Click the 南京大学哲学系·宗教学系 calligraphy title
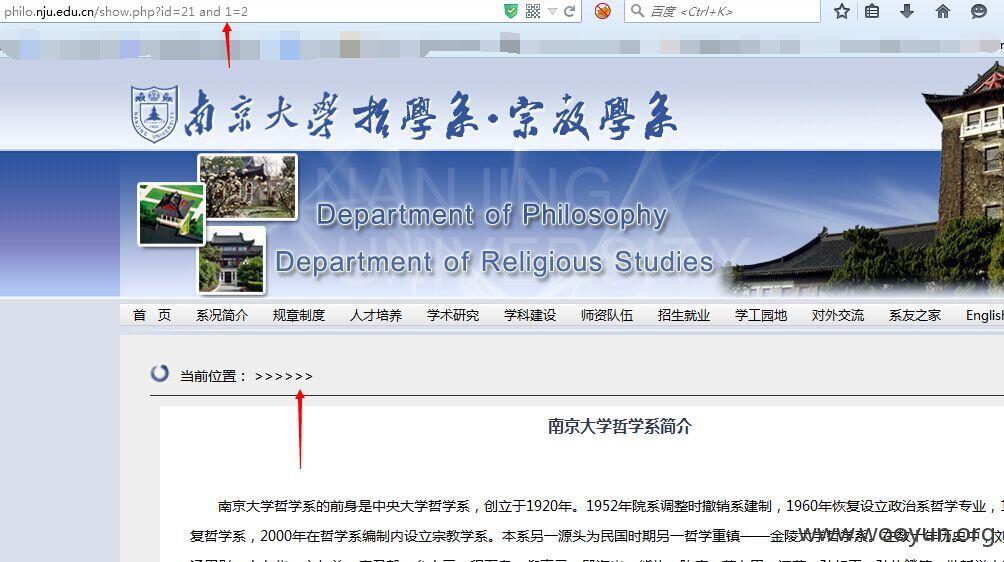1004x562 pixels. (430, 115)
